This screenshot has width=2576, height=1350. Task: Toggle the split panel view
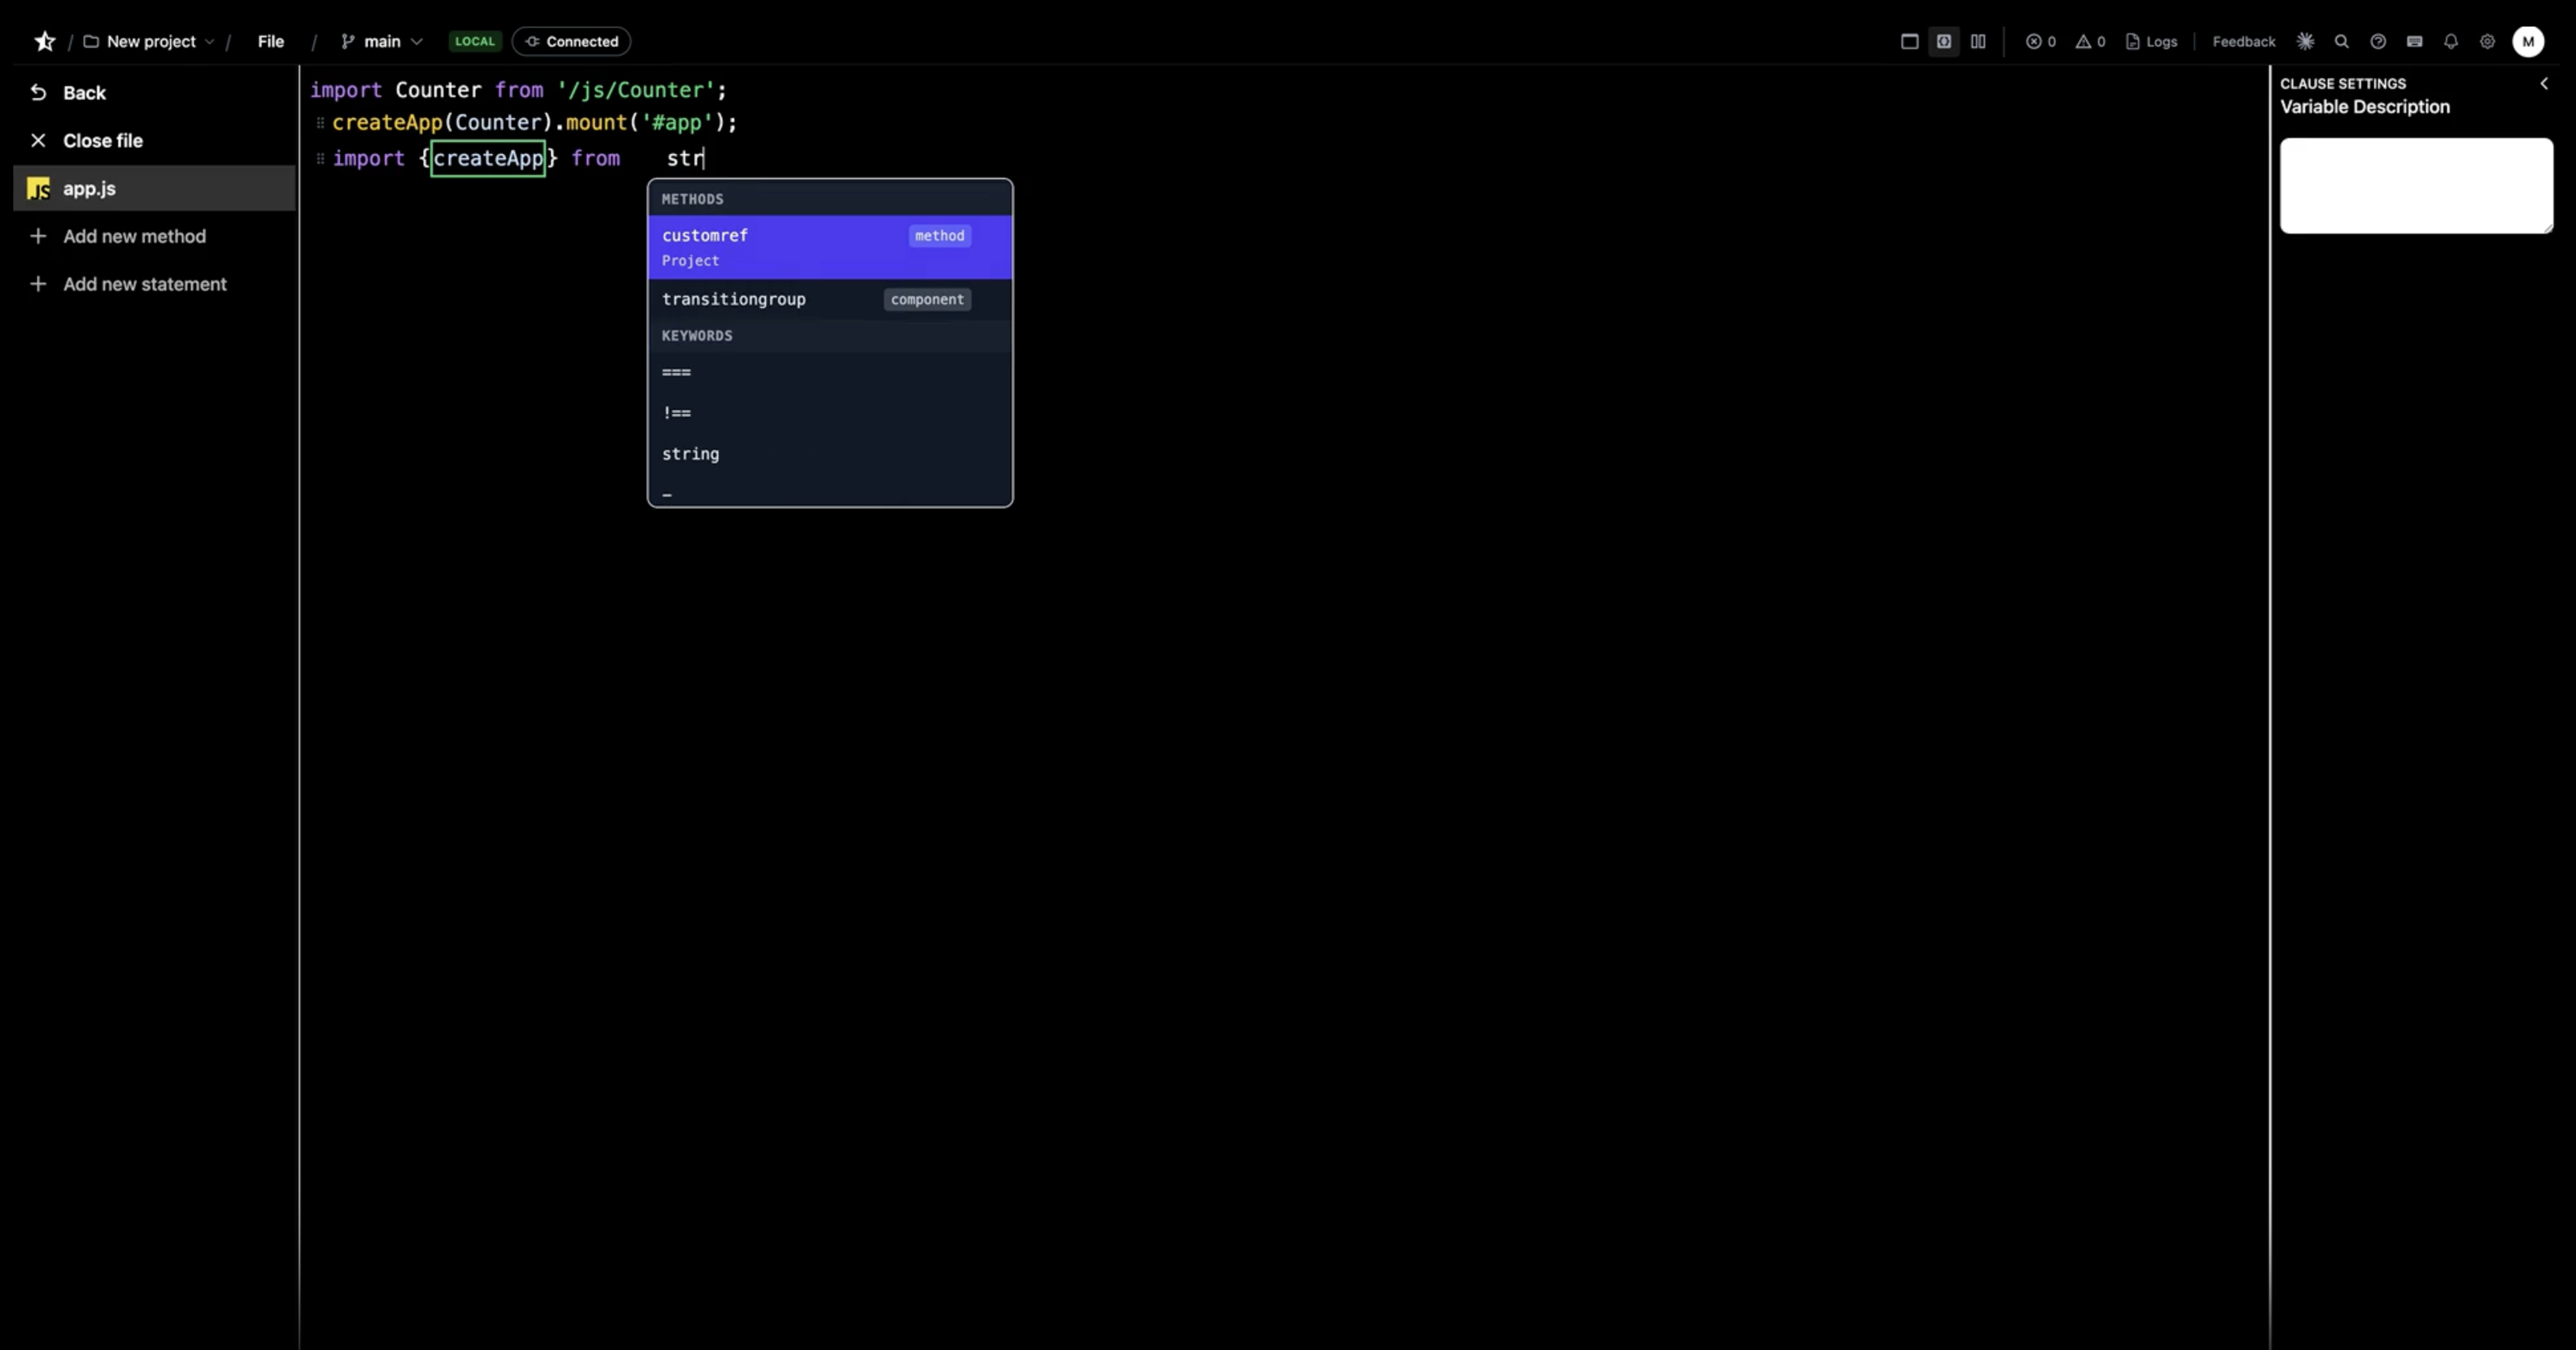click(x=1979, y=41)
